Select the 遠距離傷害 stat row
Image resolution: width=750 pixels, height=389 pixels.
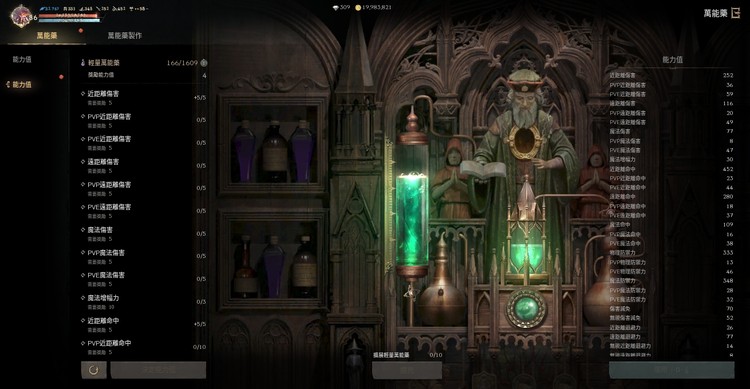tap(143, 166)
